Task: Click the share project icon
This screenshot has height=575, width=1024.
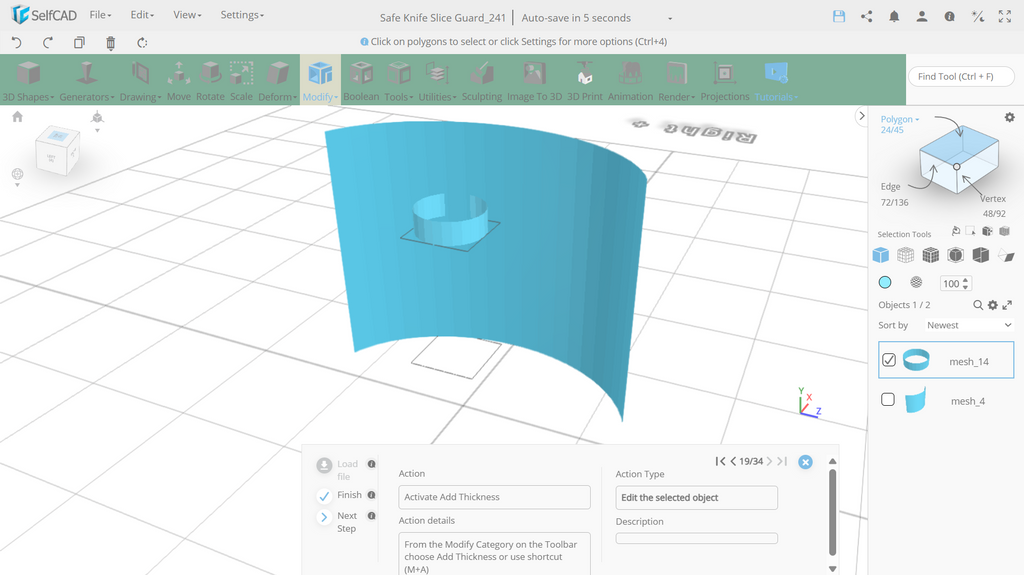Action: click(x=867, y=16)
